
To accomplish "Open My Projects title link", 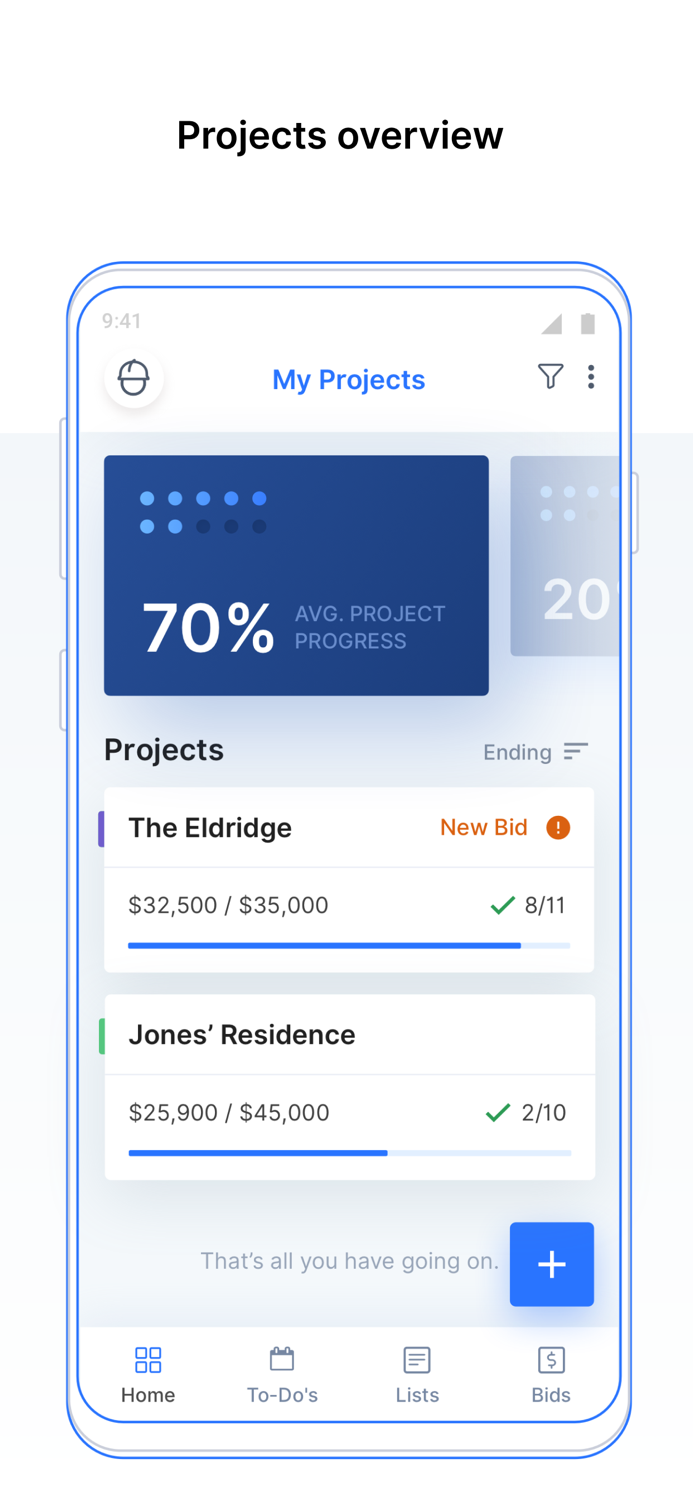I will pyautogui.click(x=348, y=379).
